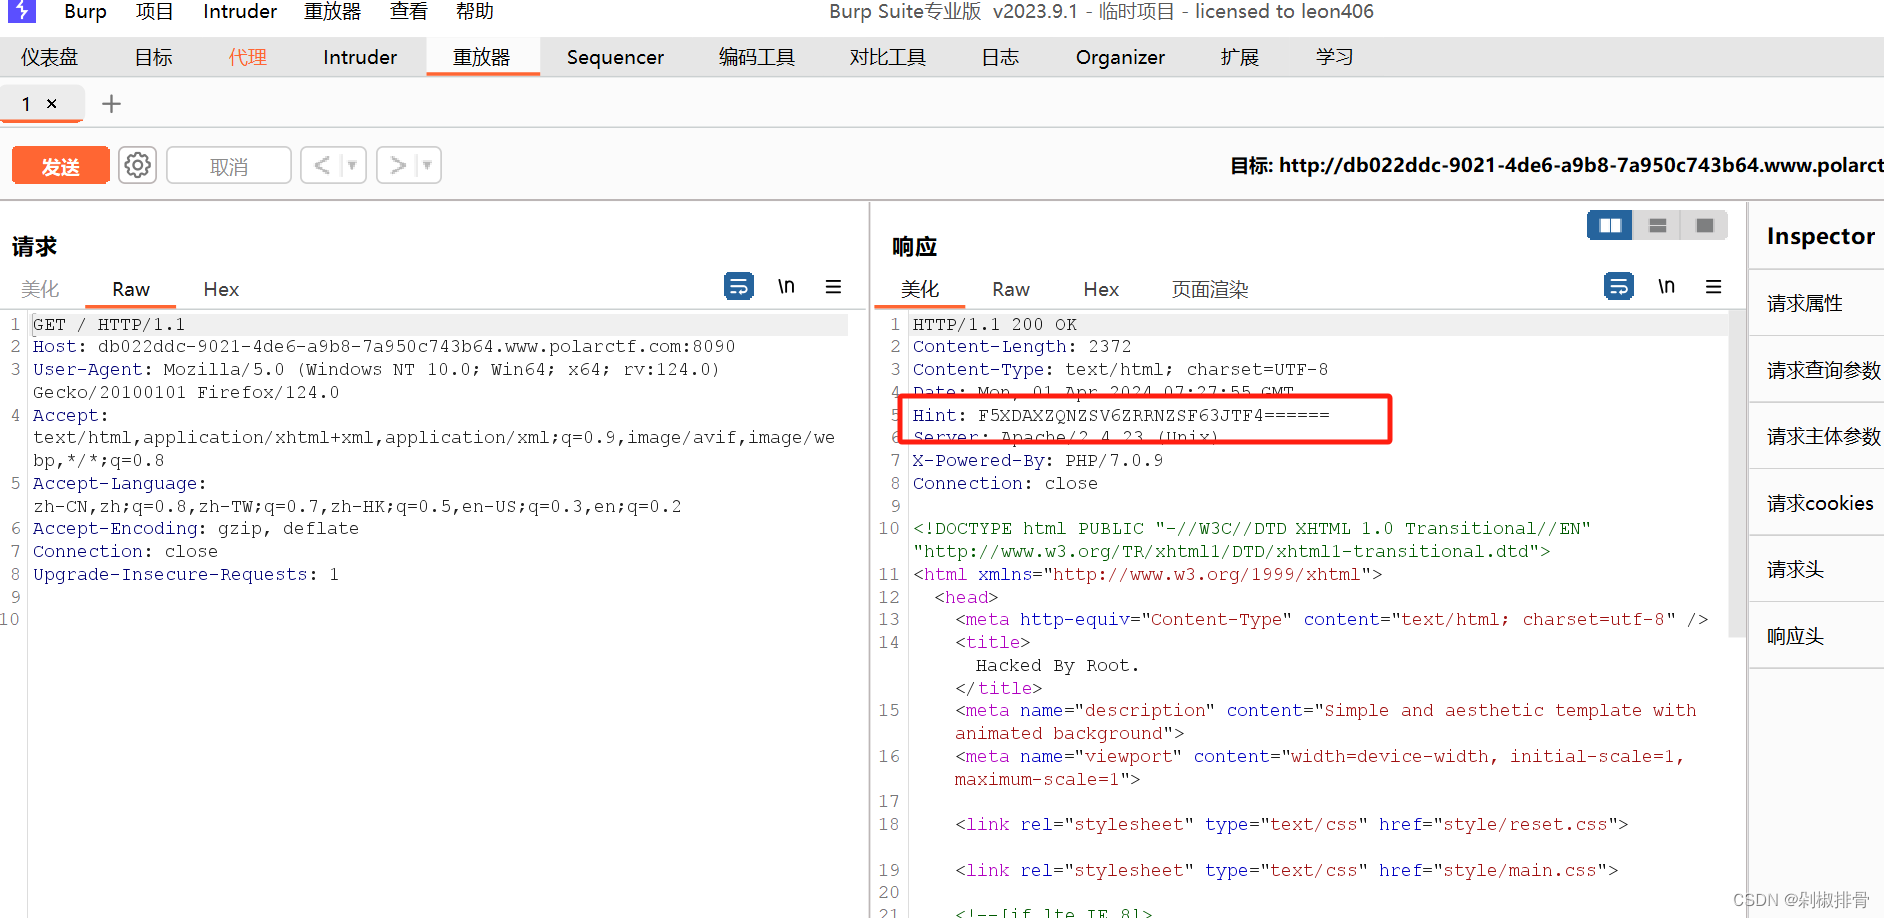The height and width of the screenshot is (918, 1884).
Task: Open the Intruder menu in menu bar
Action: (240, 12)
